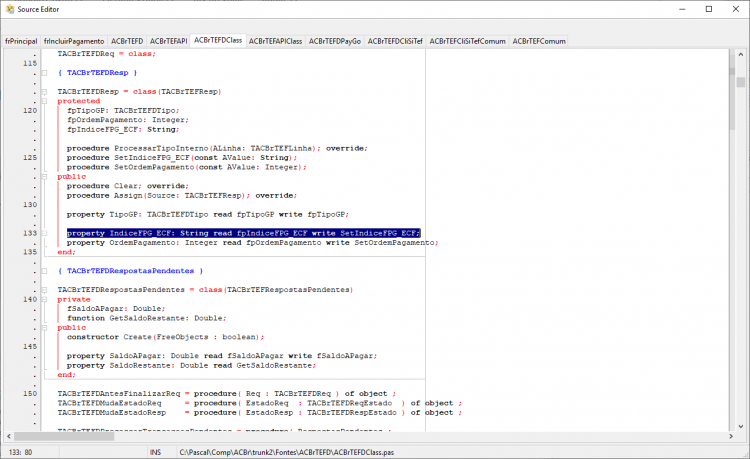Click 'constructor Create(FreeObjects : boolean);' line
750x459 pixels.
pyautogui.click(x=165, y=337)
